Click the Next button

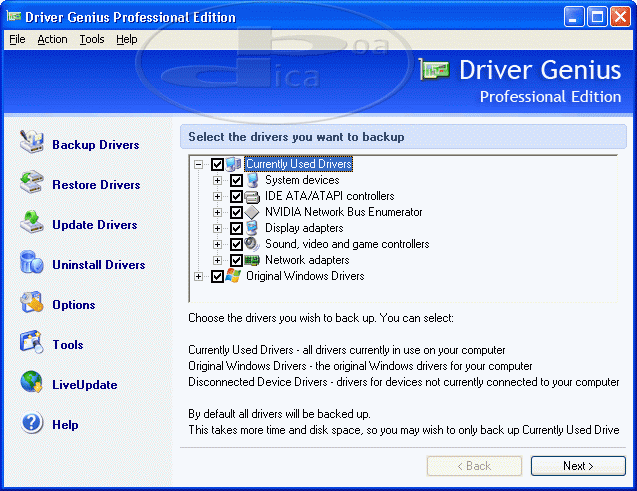point(578,466)
